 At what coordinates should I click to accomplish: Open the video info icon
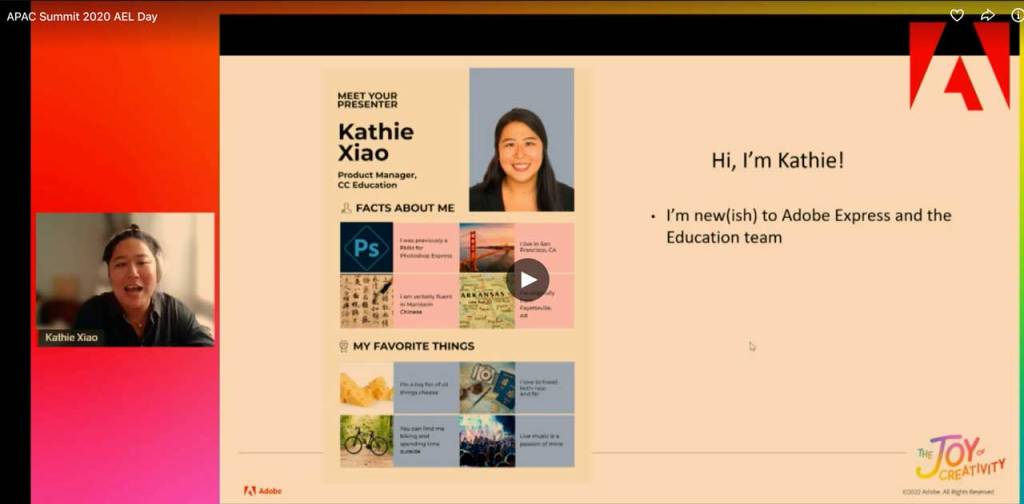1017,15
